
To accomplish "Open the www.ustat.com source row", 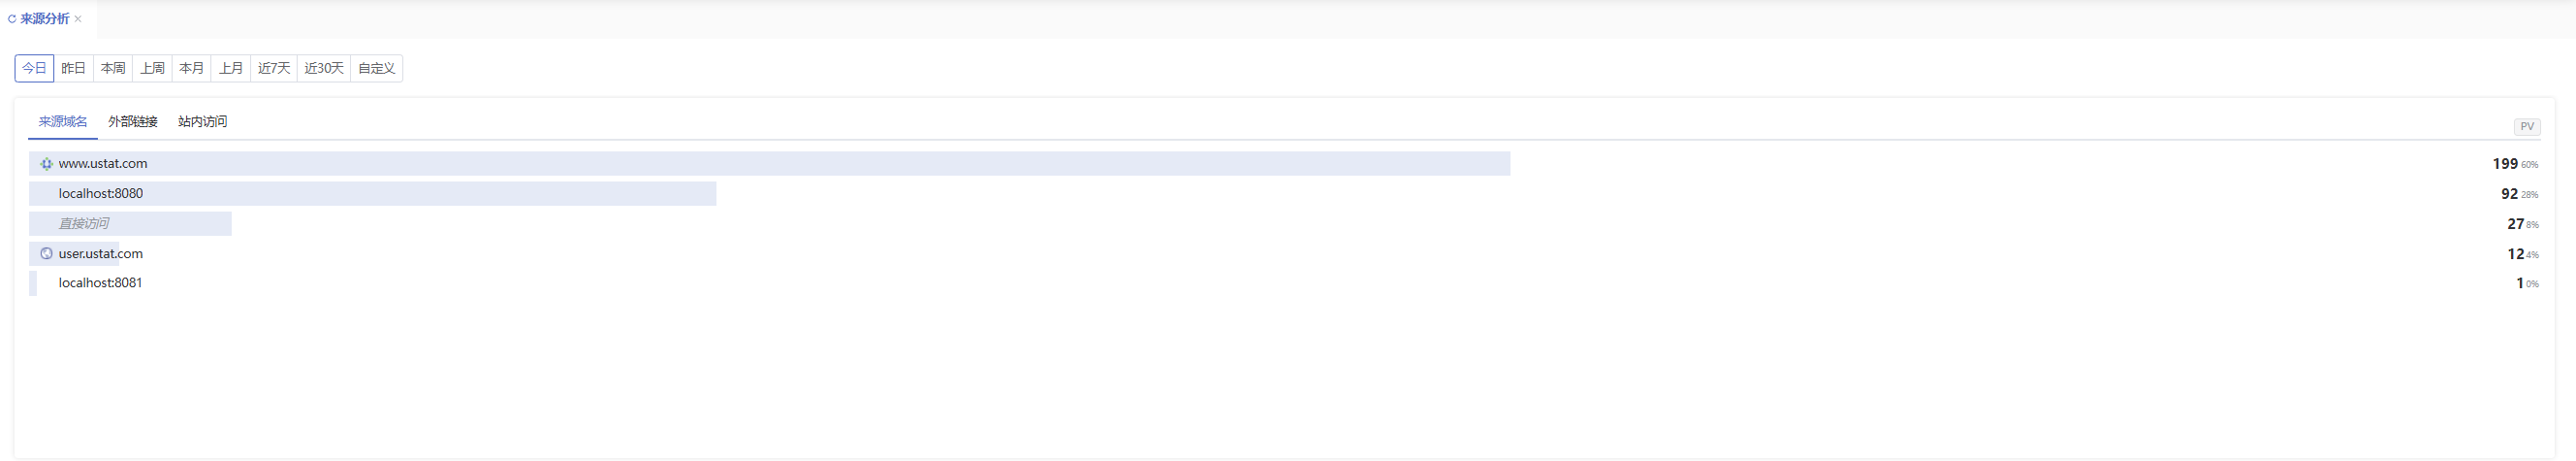I will (x=1284, y=164).
